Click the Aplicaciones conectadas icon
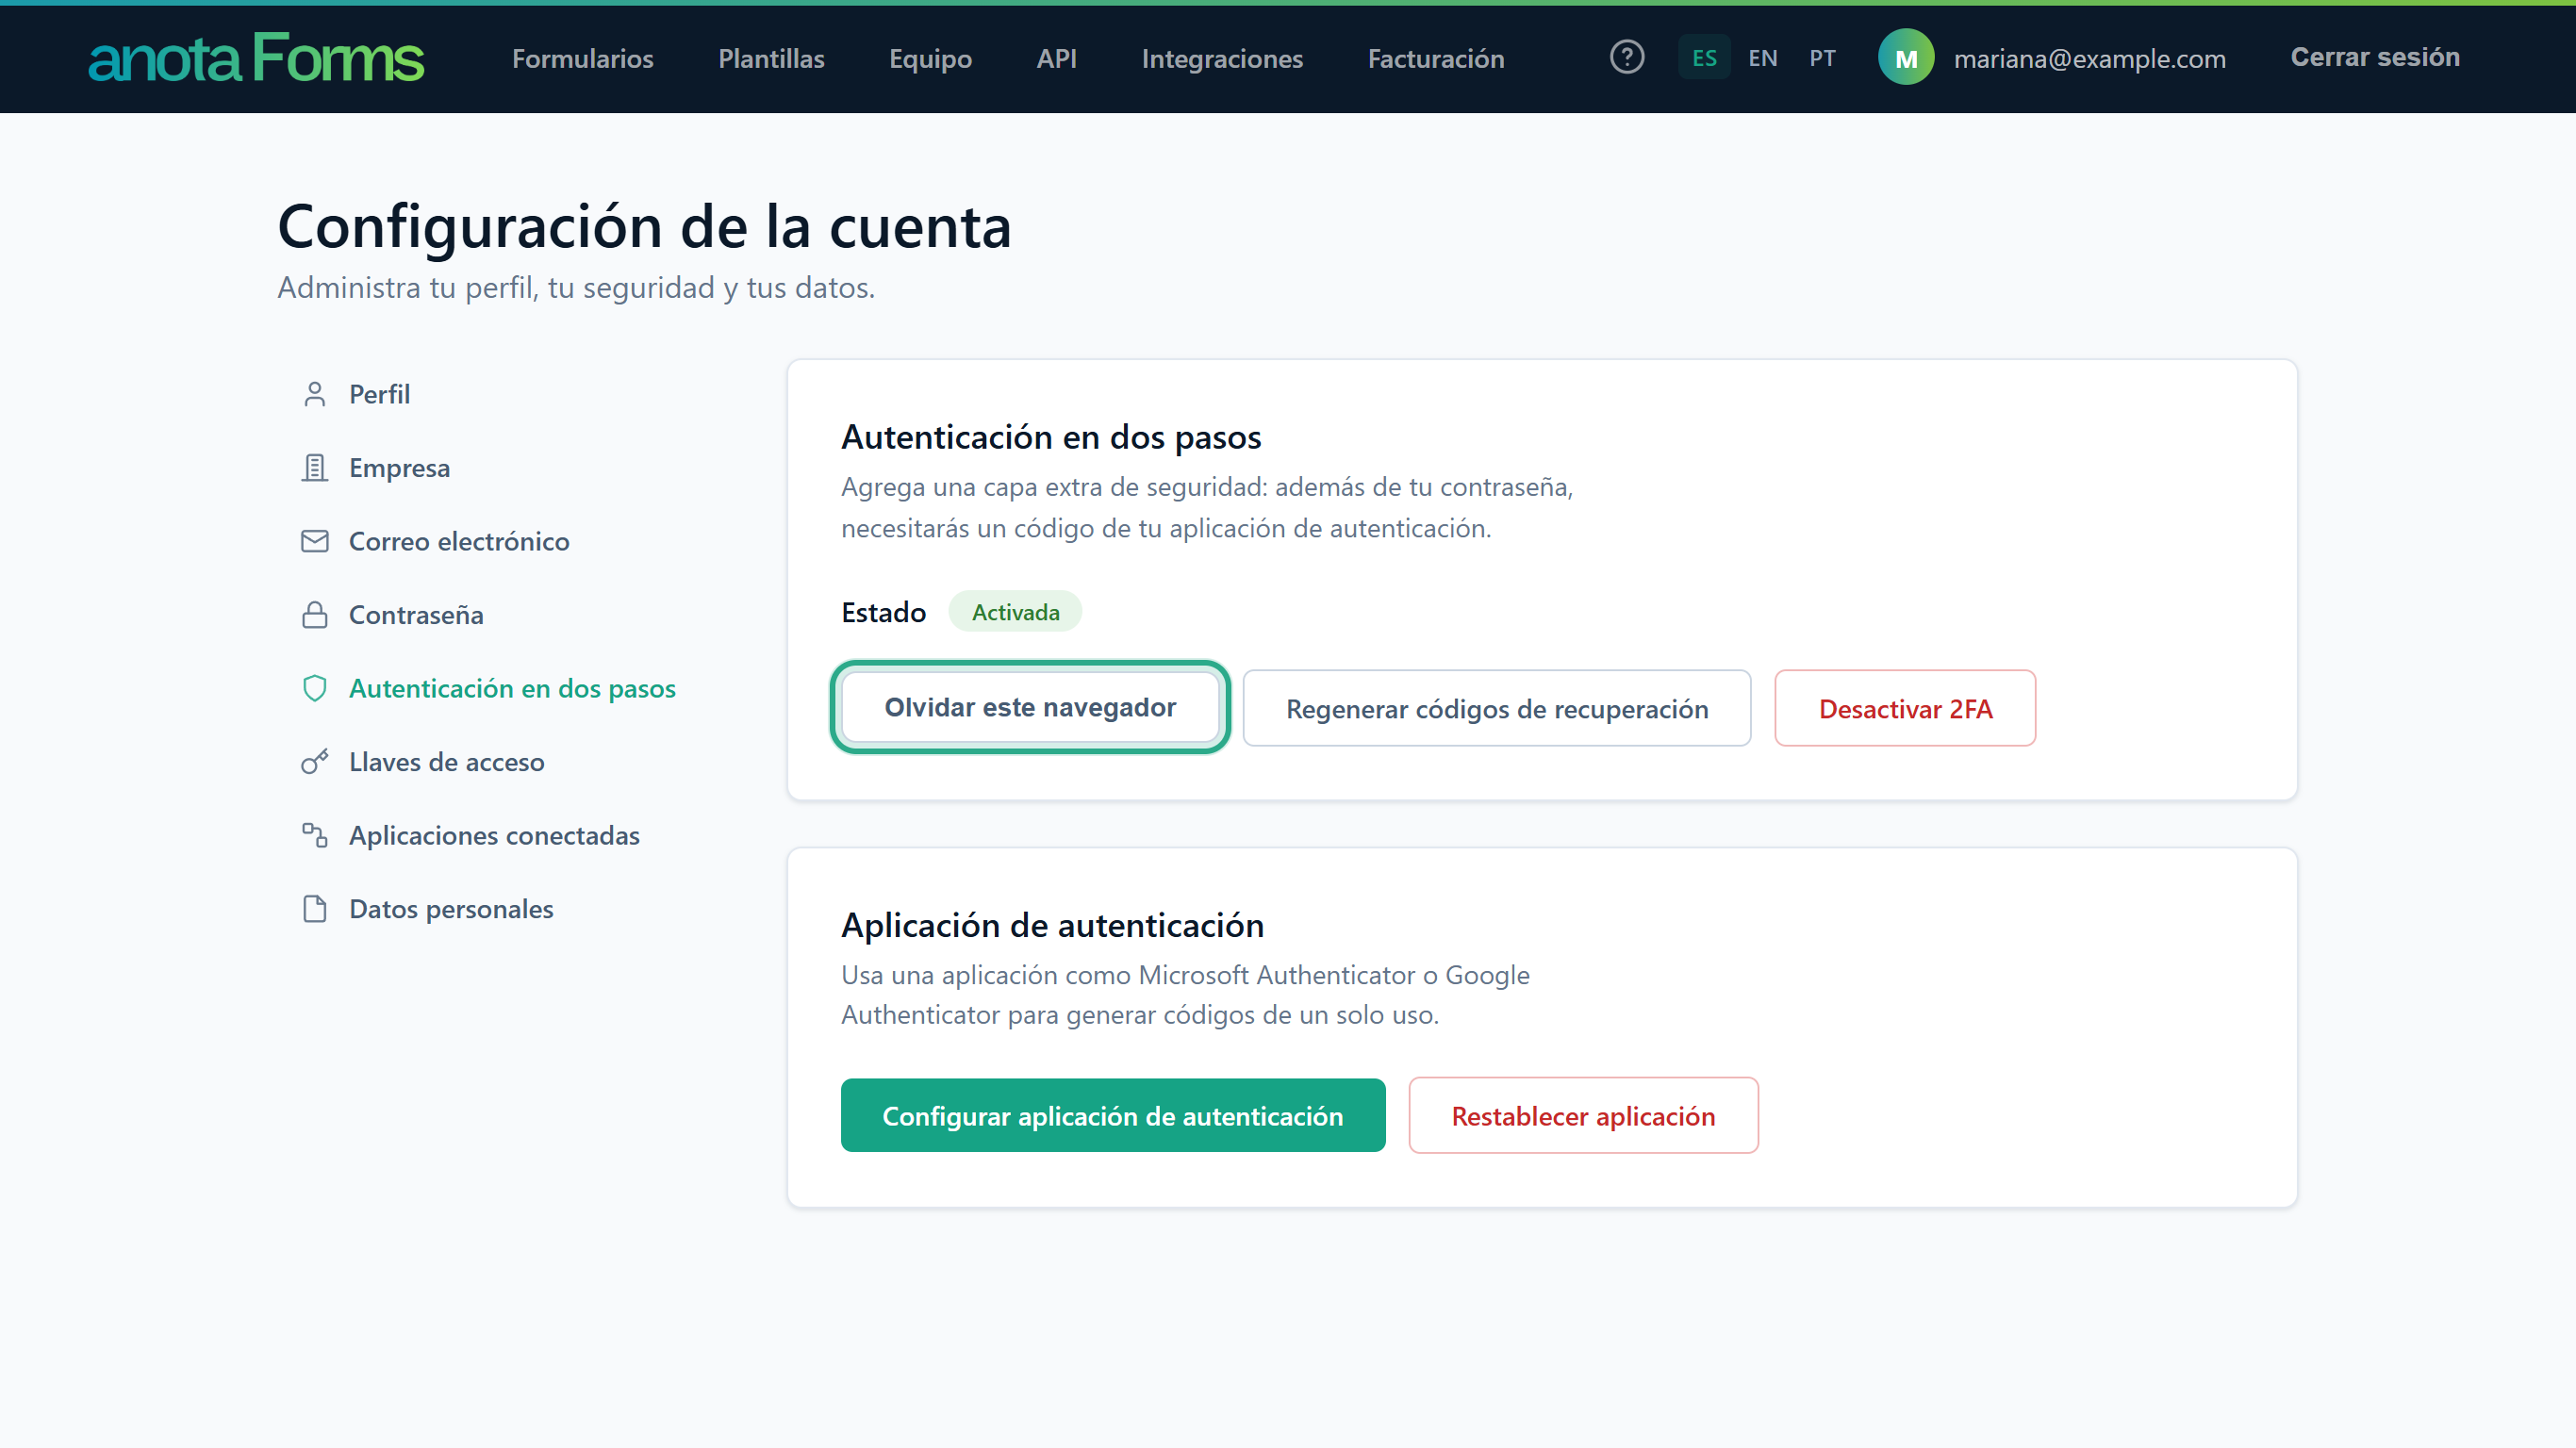This screenshot has width=2576, height=1448. tap(315, 835)
